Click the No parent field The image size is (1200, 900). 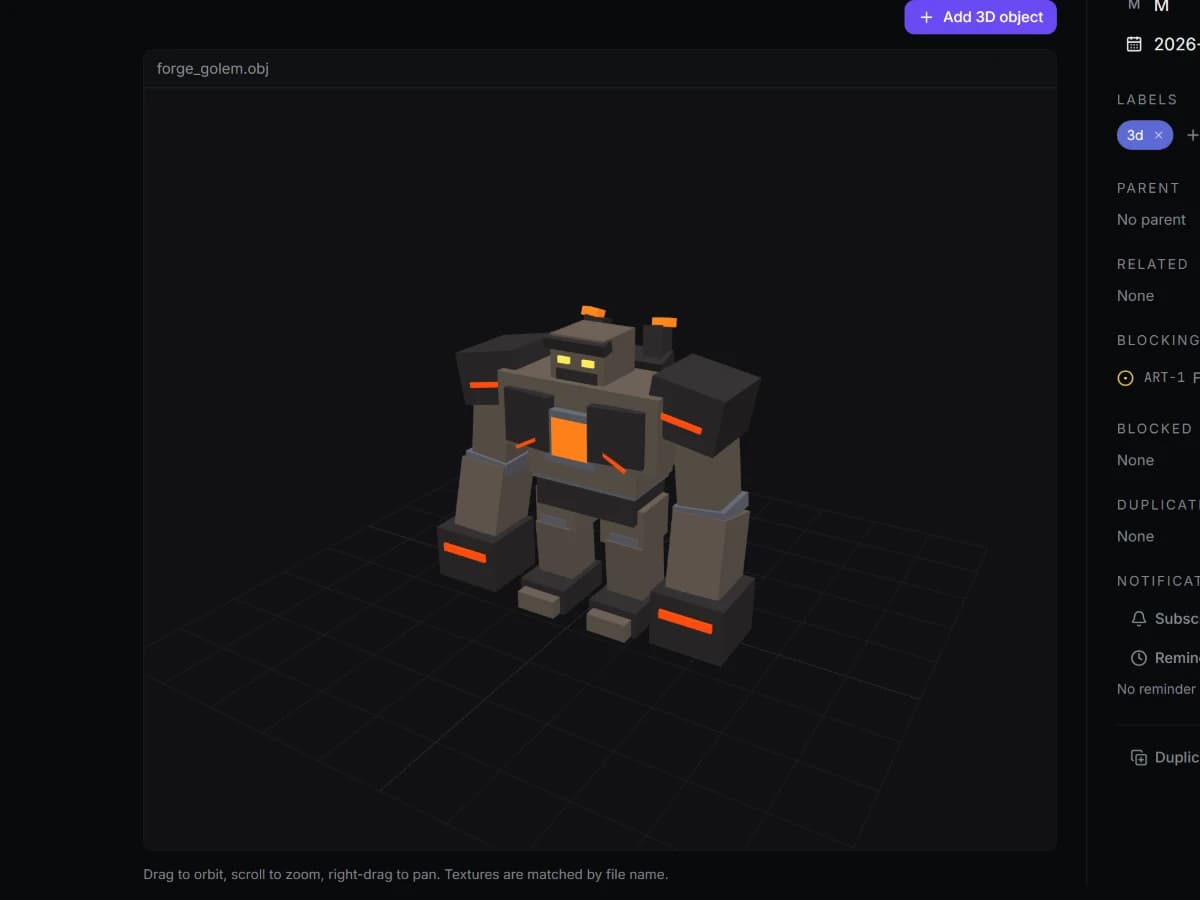coord(1151,220)
